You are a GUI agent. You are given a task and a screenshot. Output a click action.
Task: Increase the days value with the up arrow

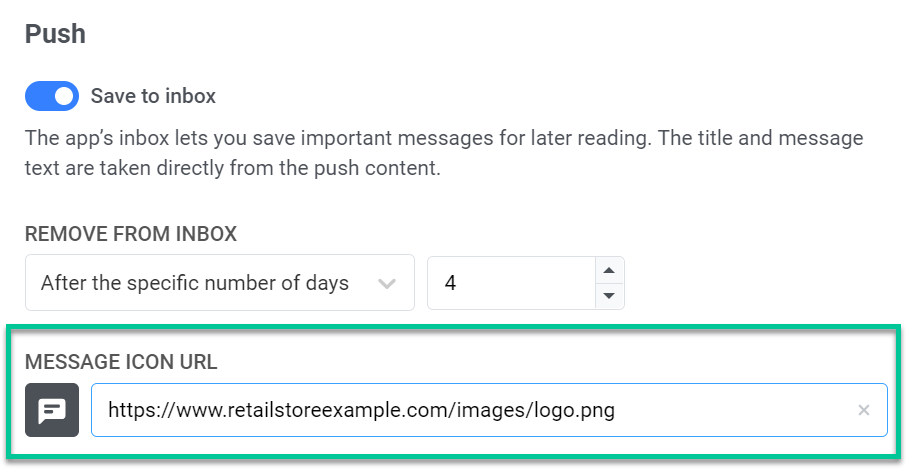pos(609,270)
